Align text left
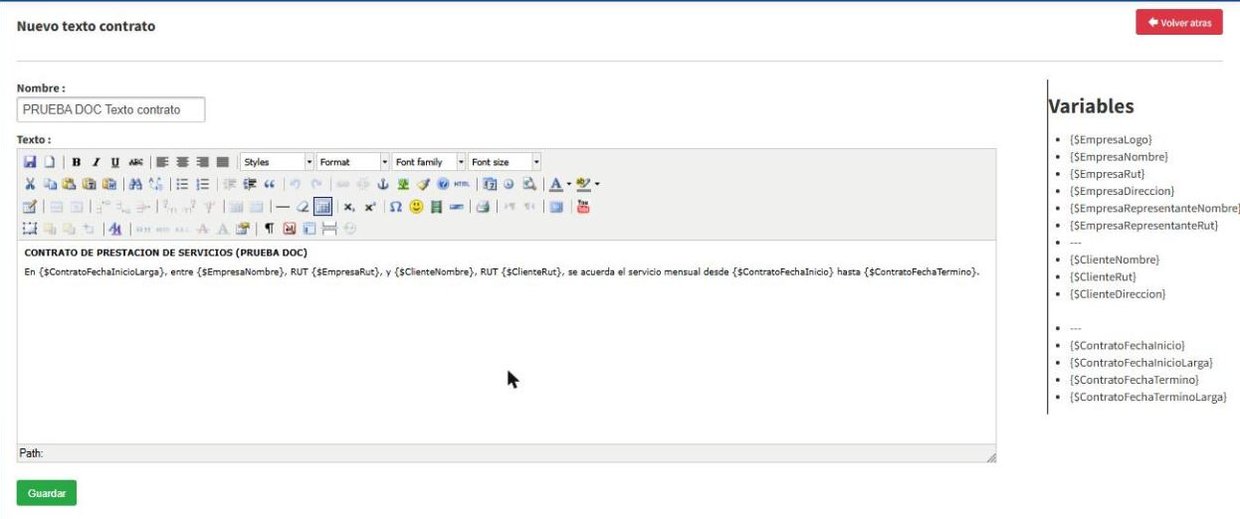This screenshot has width=1240, height=519. [162, 162]
